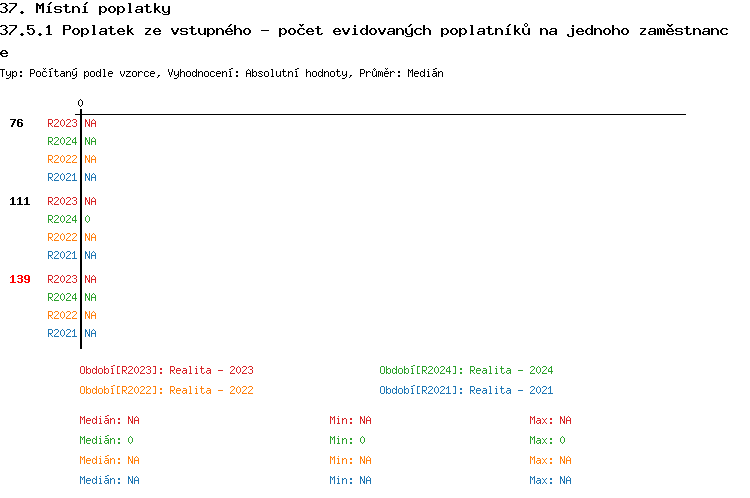Screen dimensions: 750x498
Task: Select the red group label 139
Action: [20, 279]
